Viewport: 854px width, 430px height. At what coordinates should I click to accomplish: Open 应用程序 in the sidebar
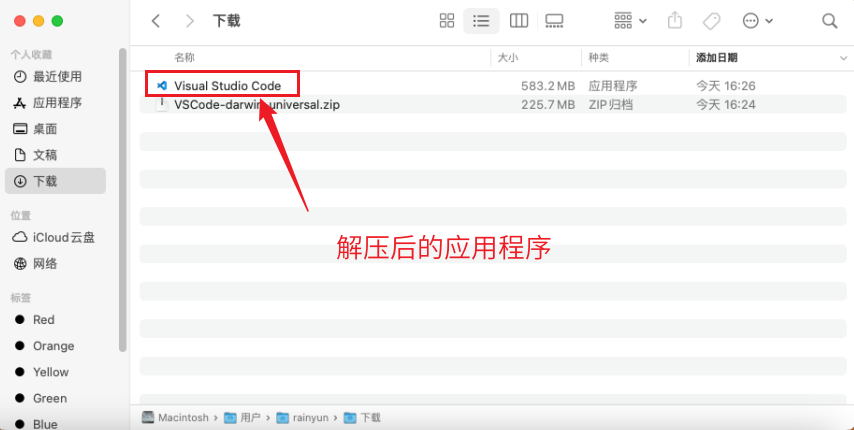point(57,103)
